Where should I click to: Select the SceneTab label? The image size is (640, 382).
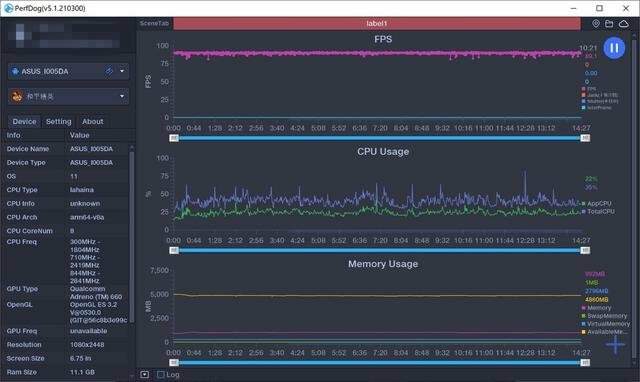(x=154, y=23)
